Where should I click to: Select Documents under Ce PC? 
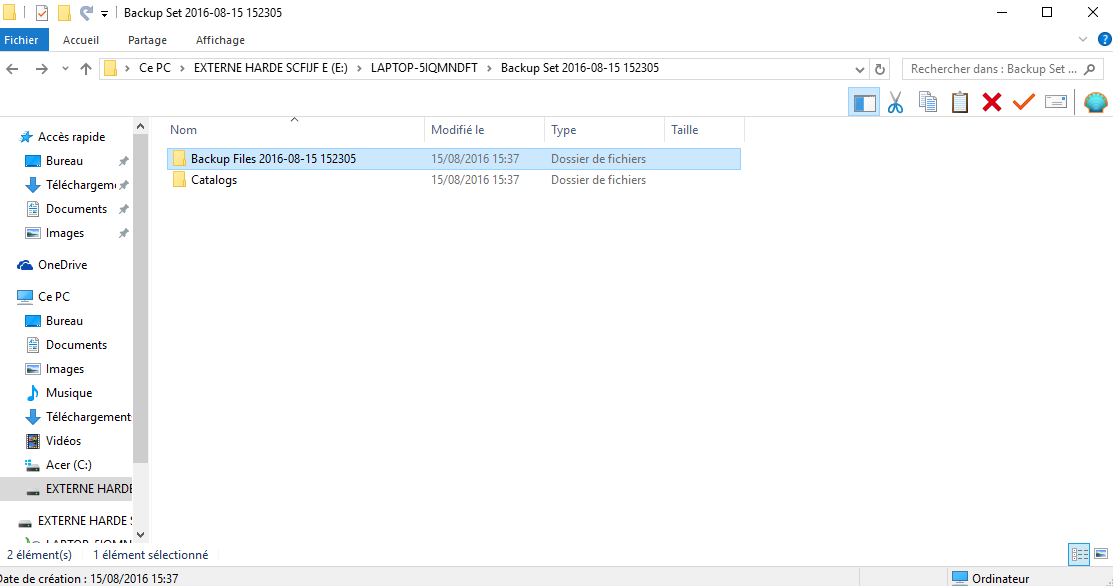(x=76, y=345)
